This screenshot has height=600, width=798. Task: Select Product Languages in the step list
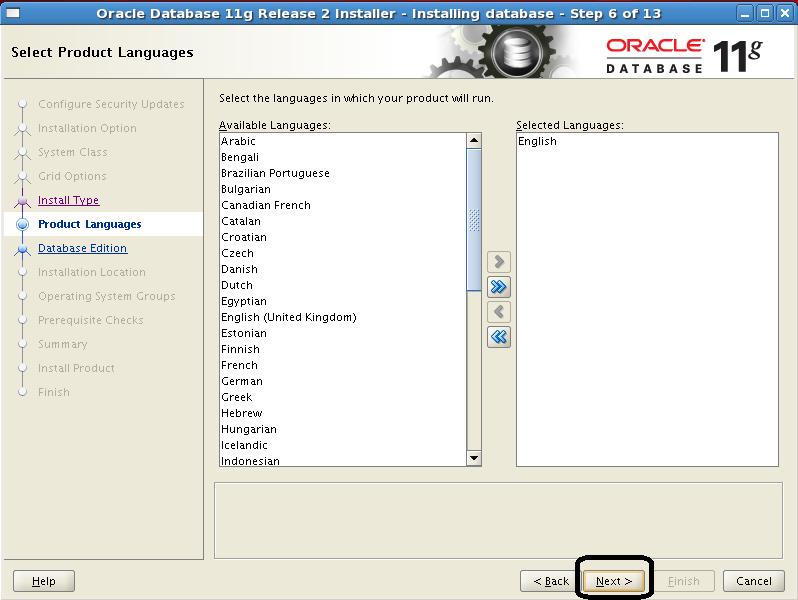[89, 224]
